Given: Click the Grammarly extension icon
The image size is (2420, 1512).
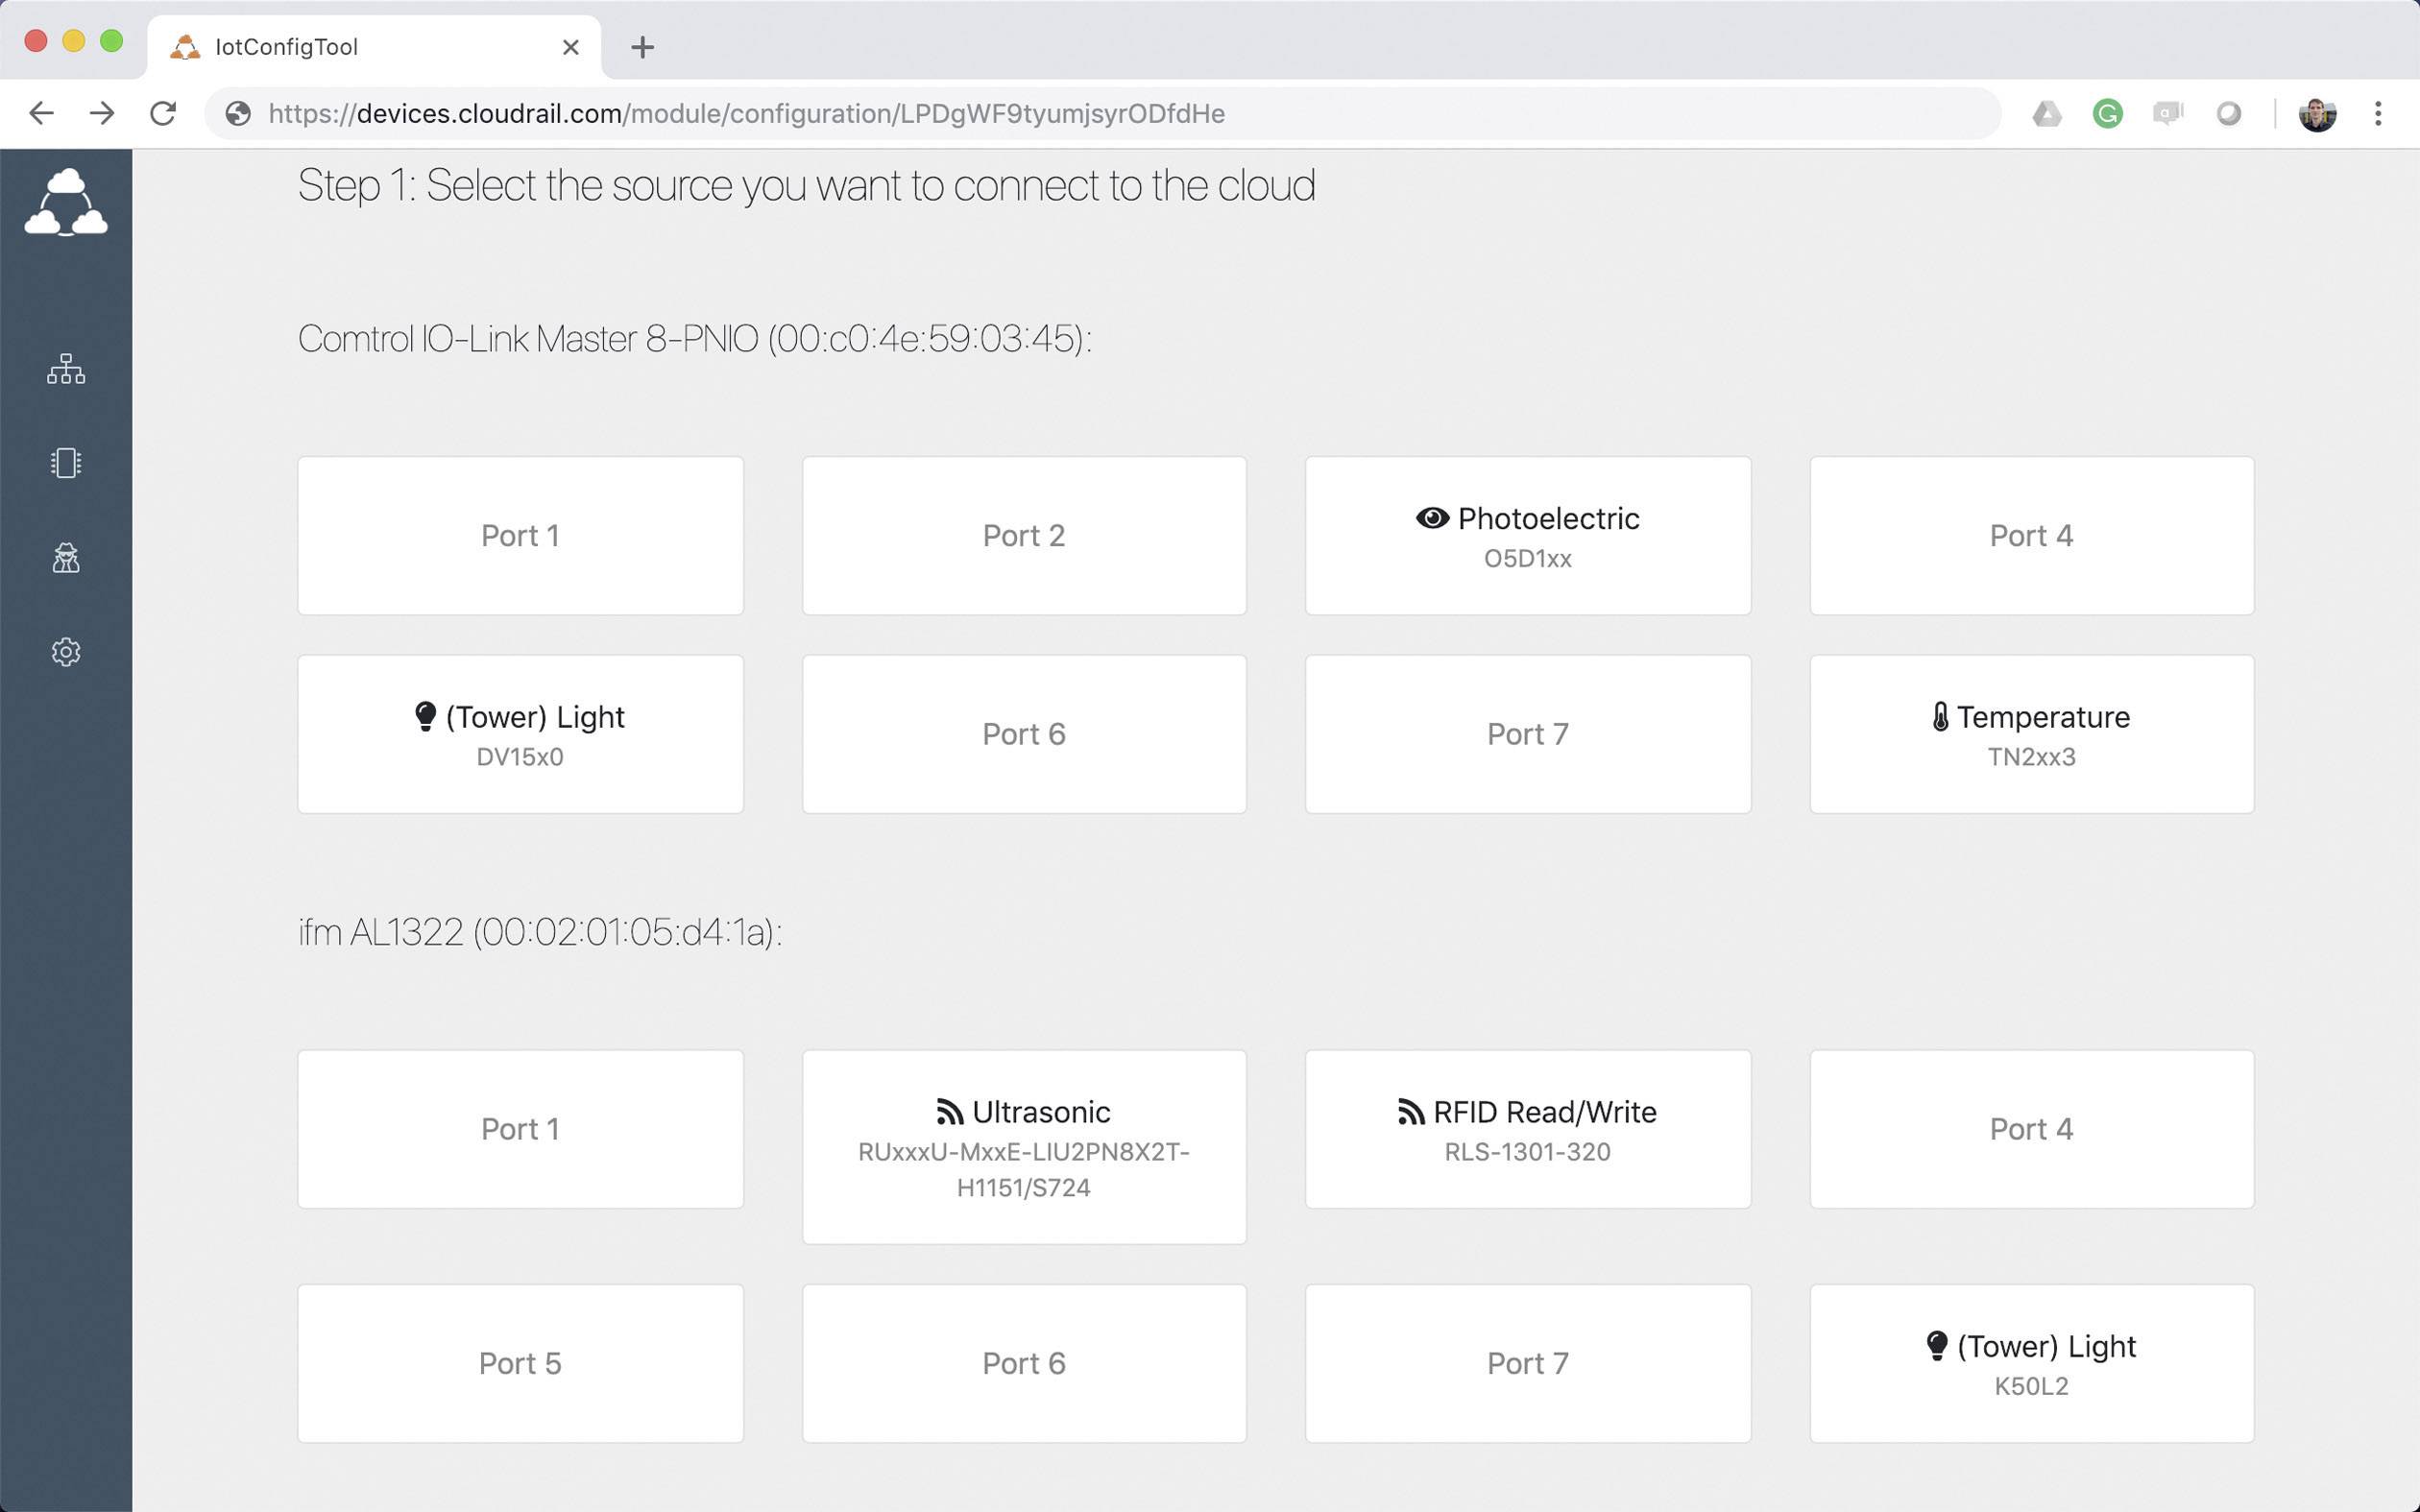Looking at the screenshot, I should pos(2107,114).
